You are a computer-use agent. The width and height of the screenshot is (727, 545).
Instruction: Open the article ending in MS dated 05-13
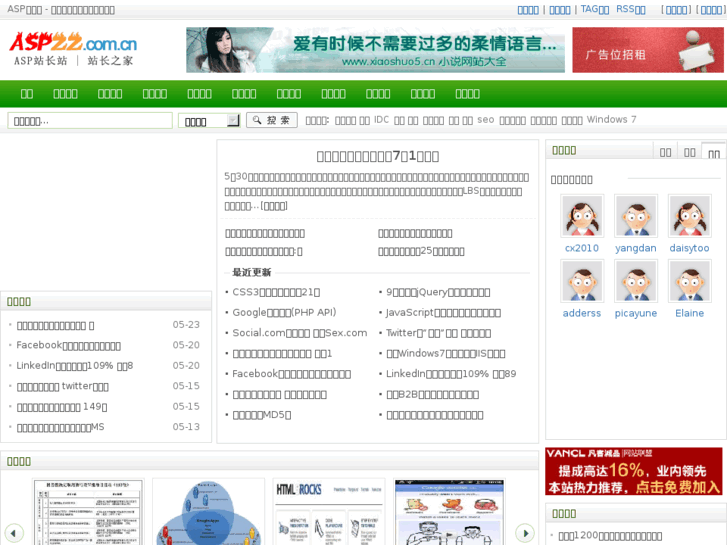(60, 427)
